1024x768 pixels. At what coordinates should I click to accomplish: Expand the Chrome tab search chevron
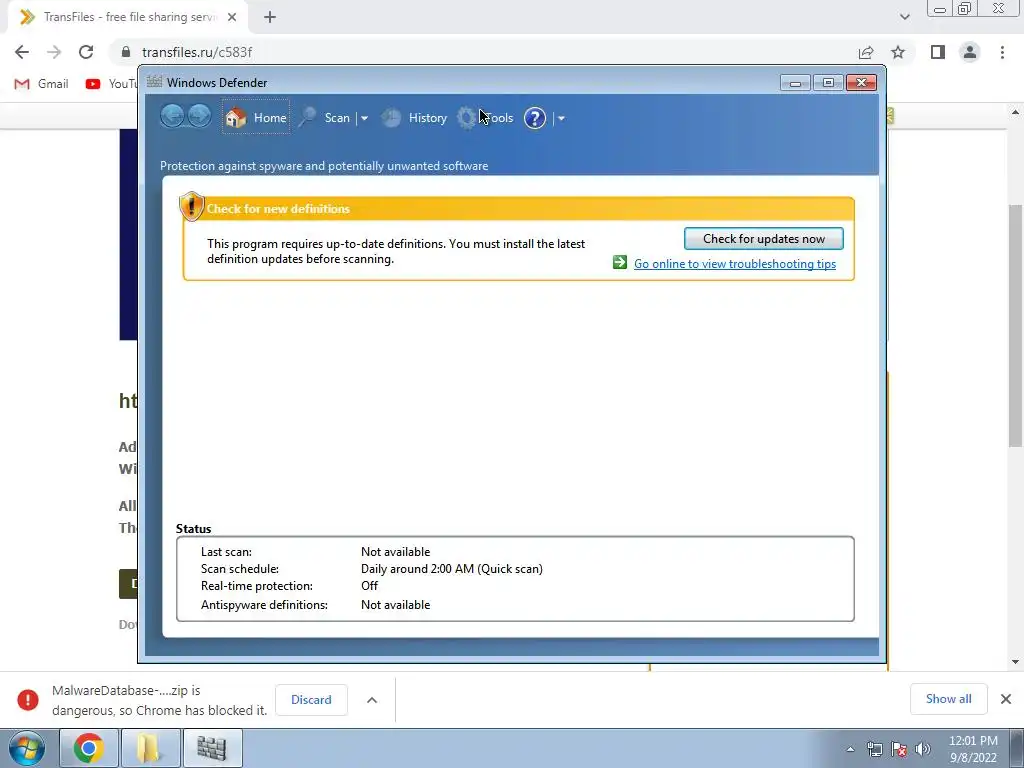(904, 17)
